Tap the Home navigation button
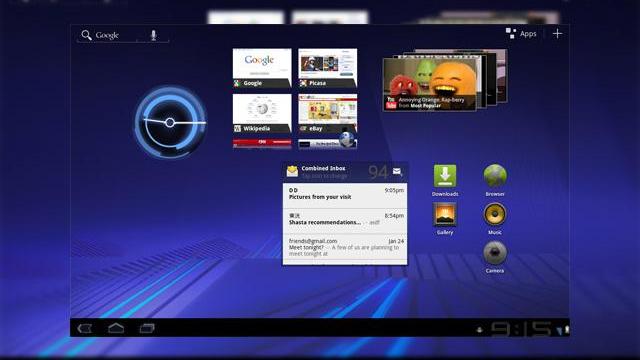The height and width of the screenshot is (360, 640). 116,328
